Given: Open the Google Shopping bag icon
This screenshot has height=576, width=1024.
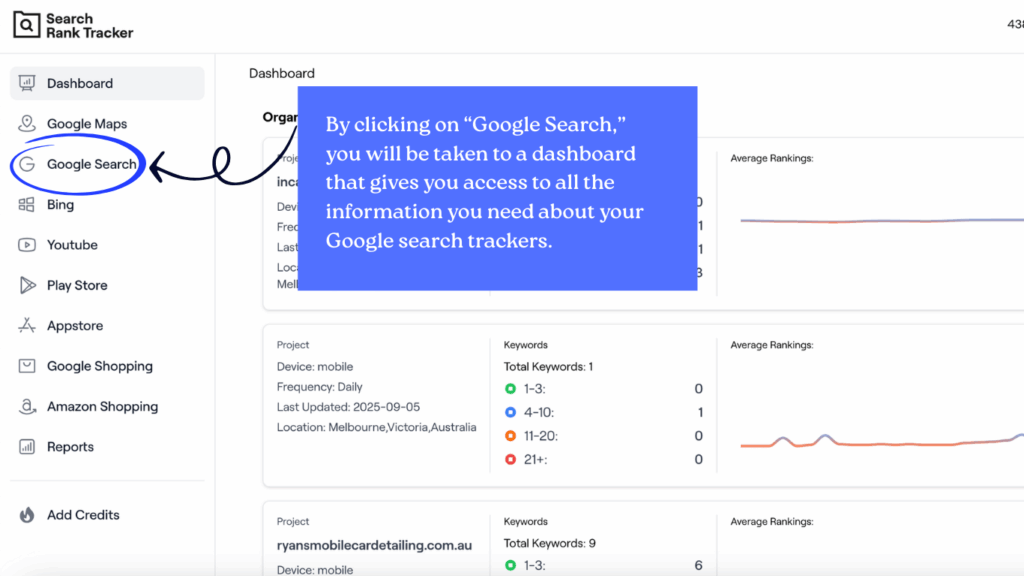Looking at the screenshot, I should (27, 366).
